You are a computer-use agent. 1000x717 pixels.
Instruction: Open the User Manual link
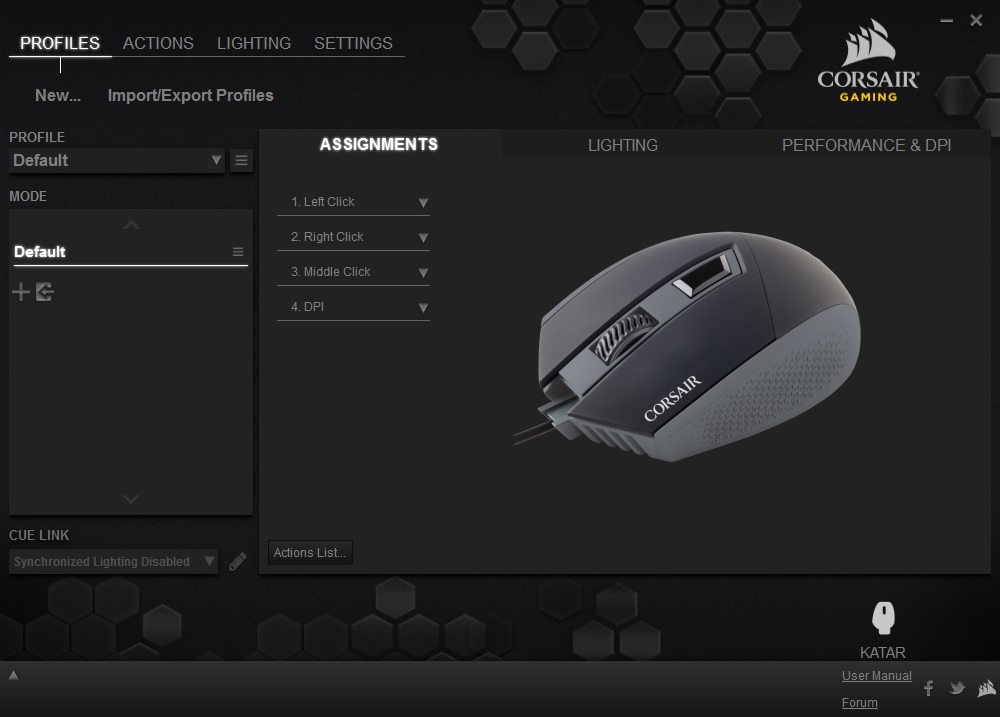click(876, 676)
